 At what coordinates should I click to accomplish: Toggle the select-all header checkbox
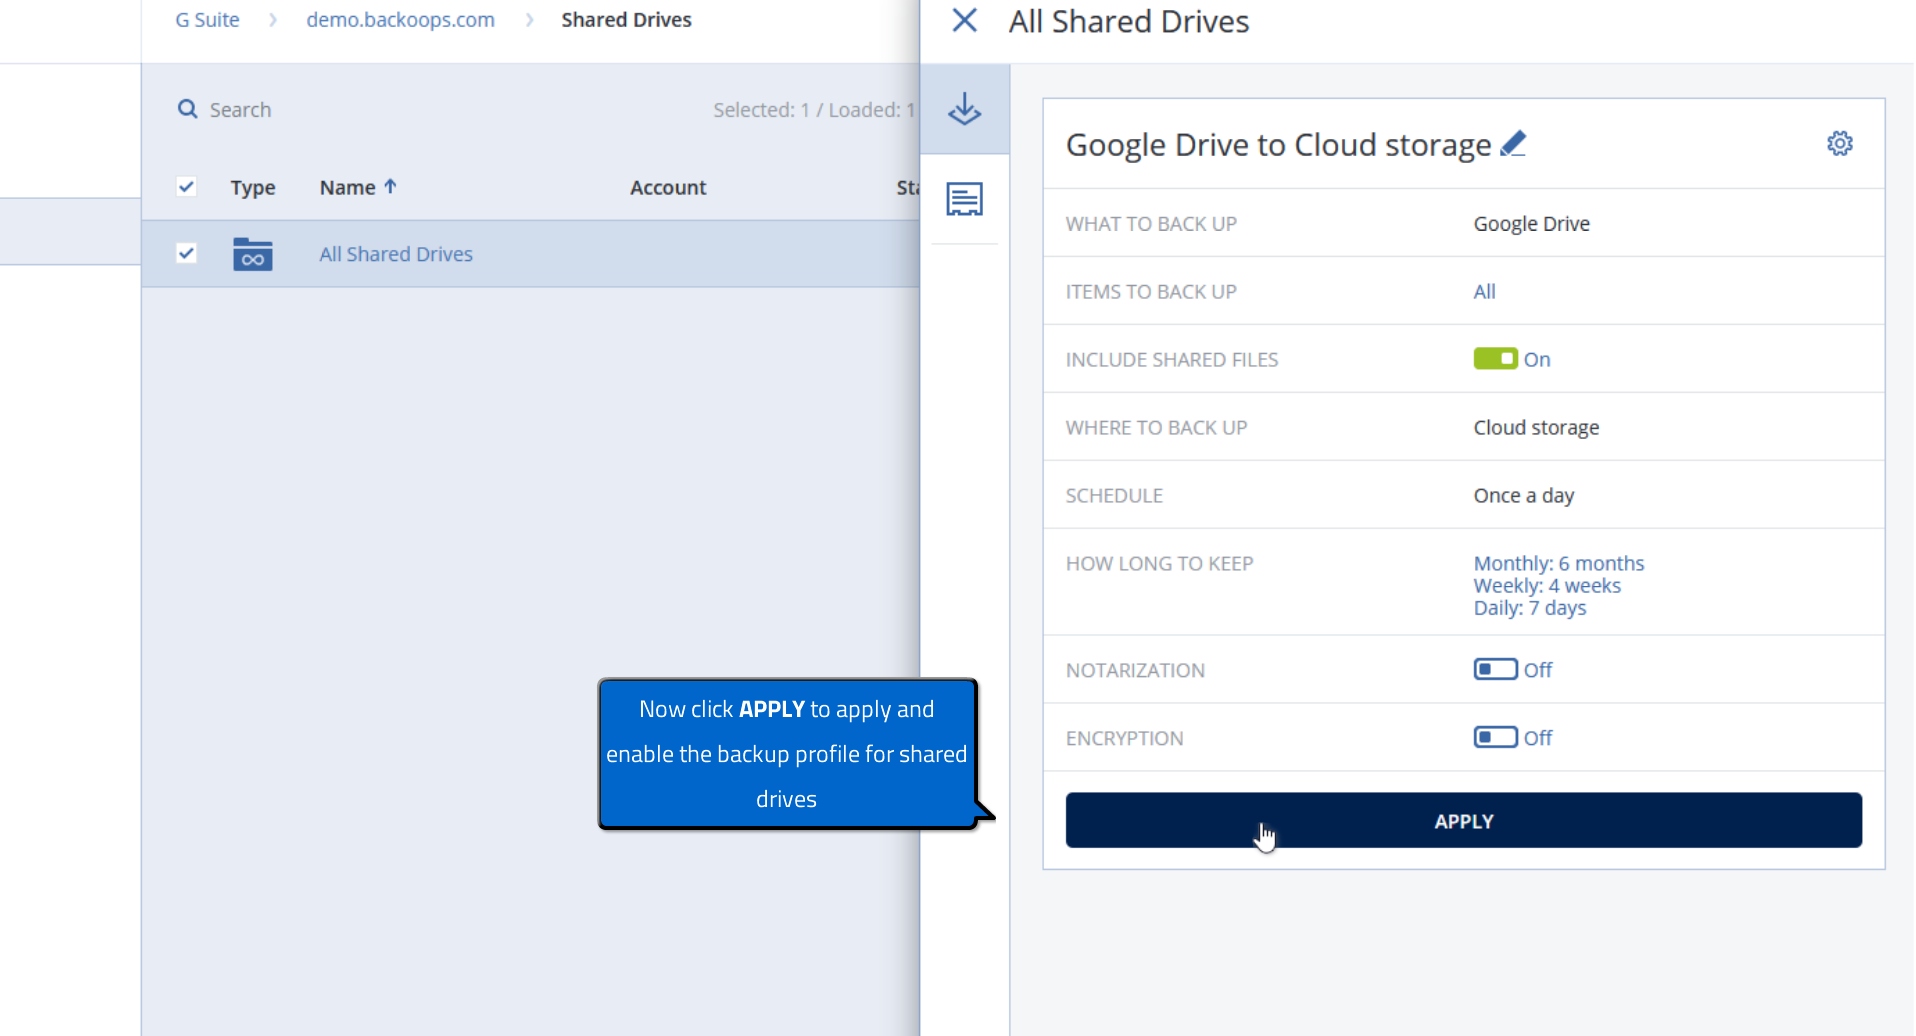click(186, 186)
